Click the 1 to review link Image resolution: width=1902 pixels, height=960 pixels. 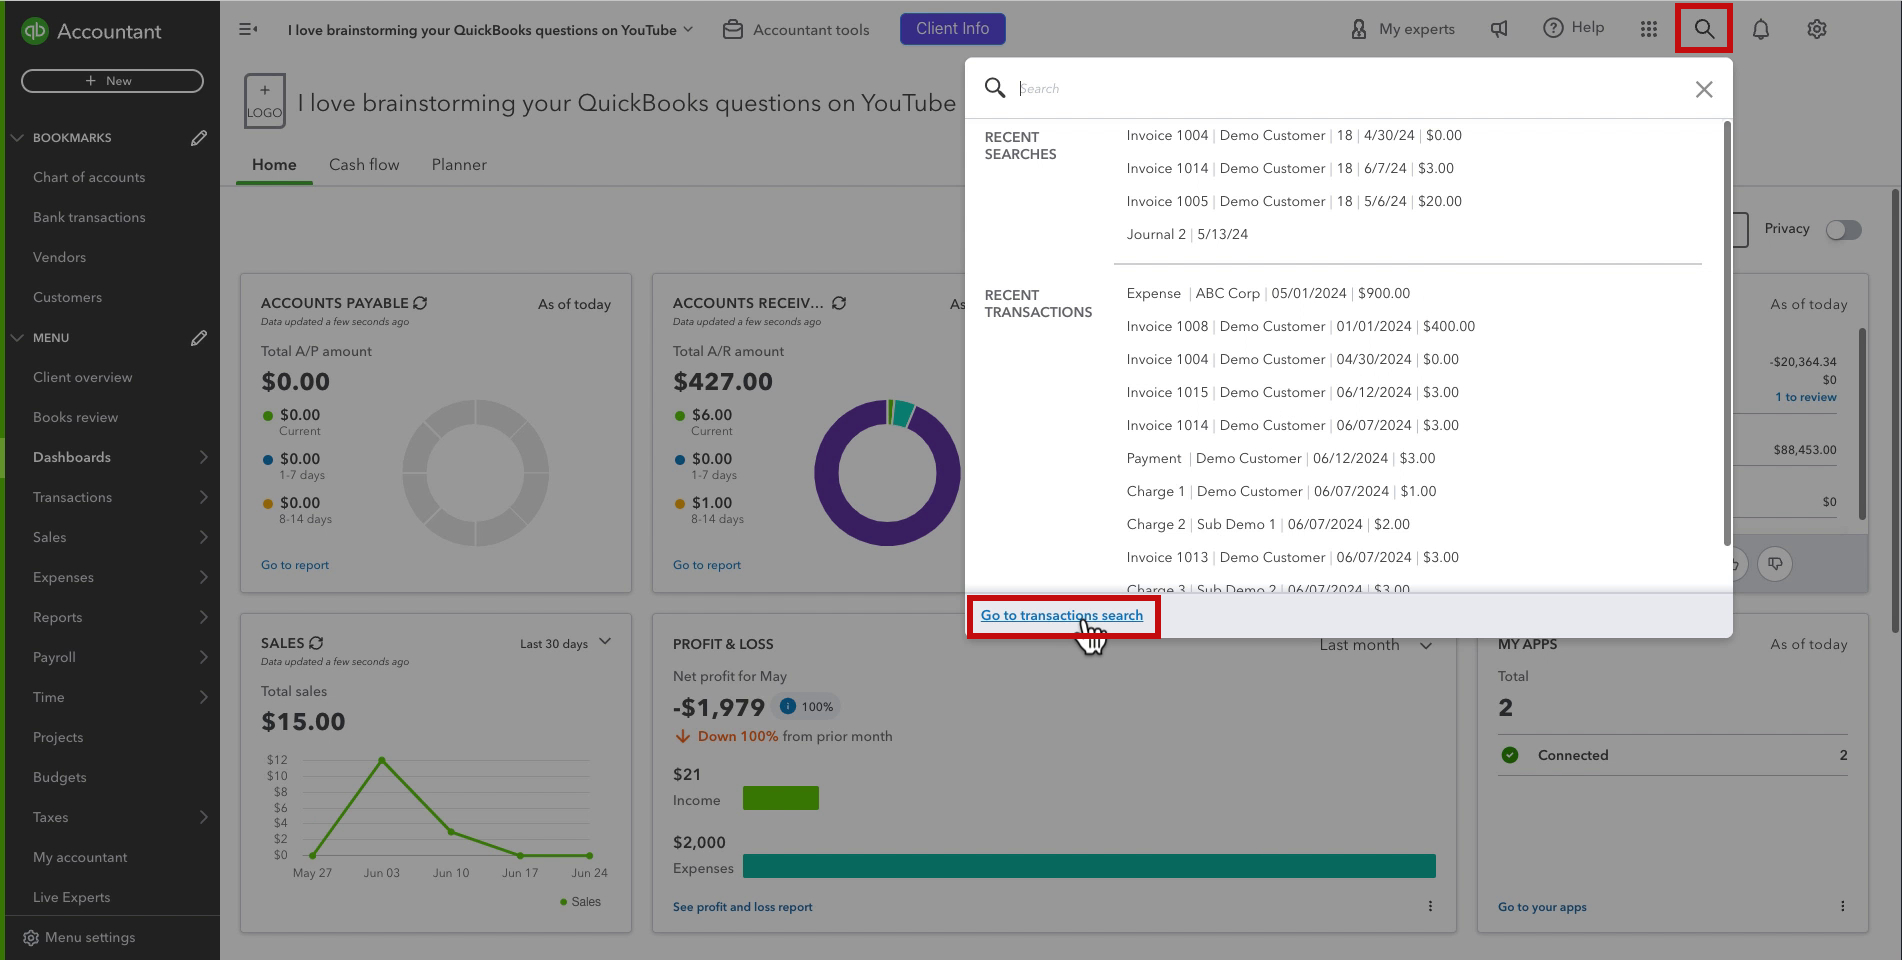coord(1805,397)
